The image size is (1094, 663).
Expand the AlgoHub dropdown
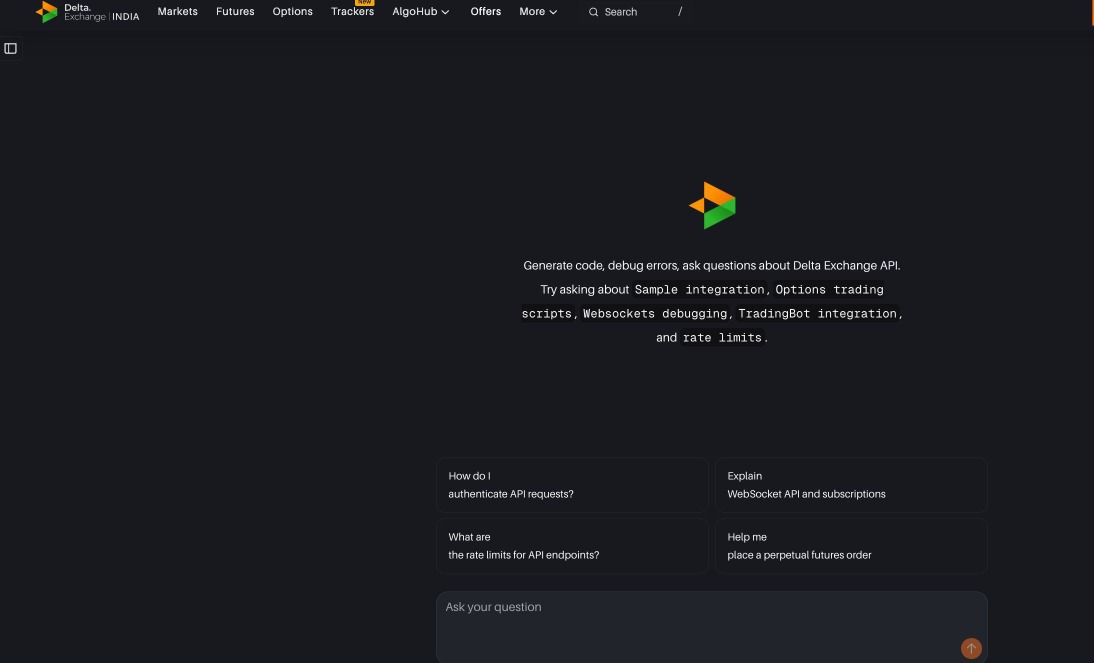(x=420, y=12)
